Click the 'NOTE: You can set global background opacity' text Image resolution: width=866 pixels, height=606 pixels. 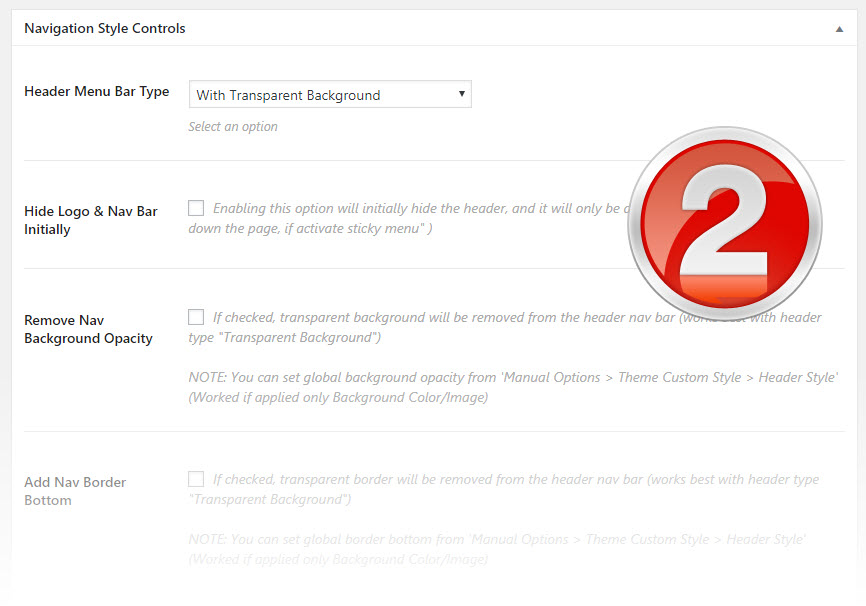coord(513,387)
